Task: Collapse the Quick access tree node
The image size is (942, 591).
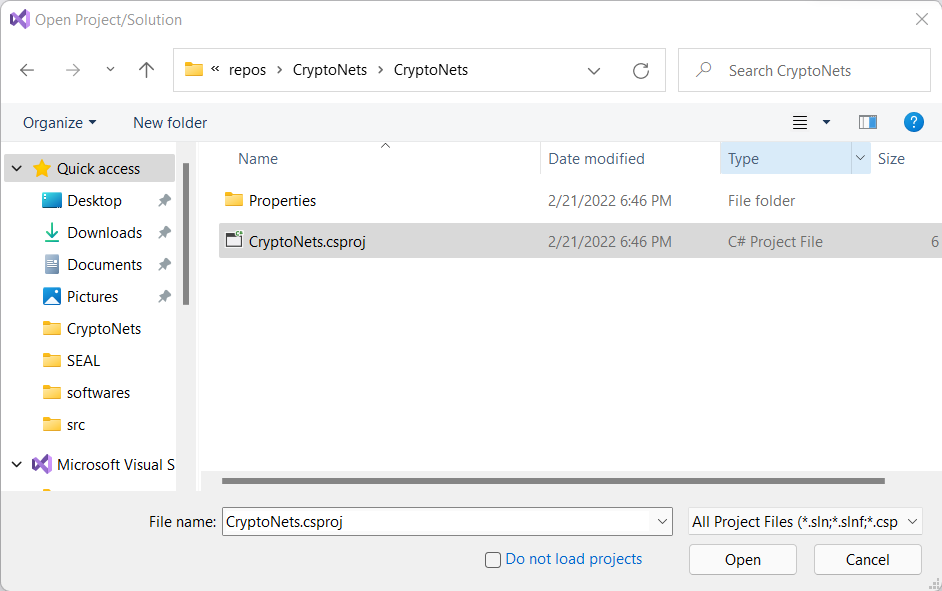Action: pyautogui.click(x=17, y=169)
